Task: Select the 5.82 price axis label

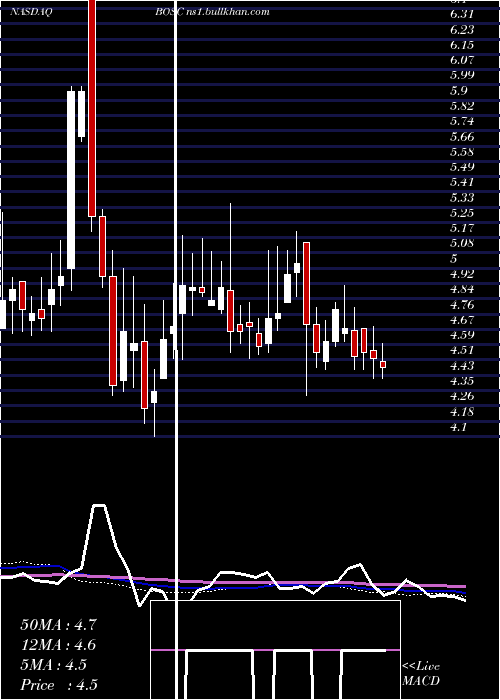Action: point(462,106)
